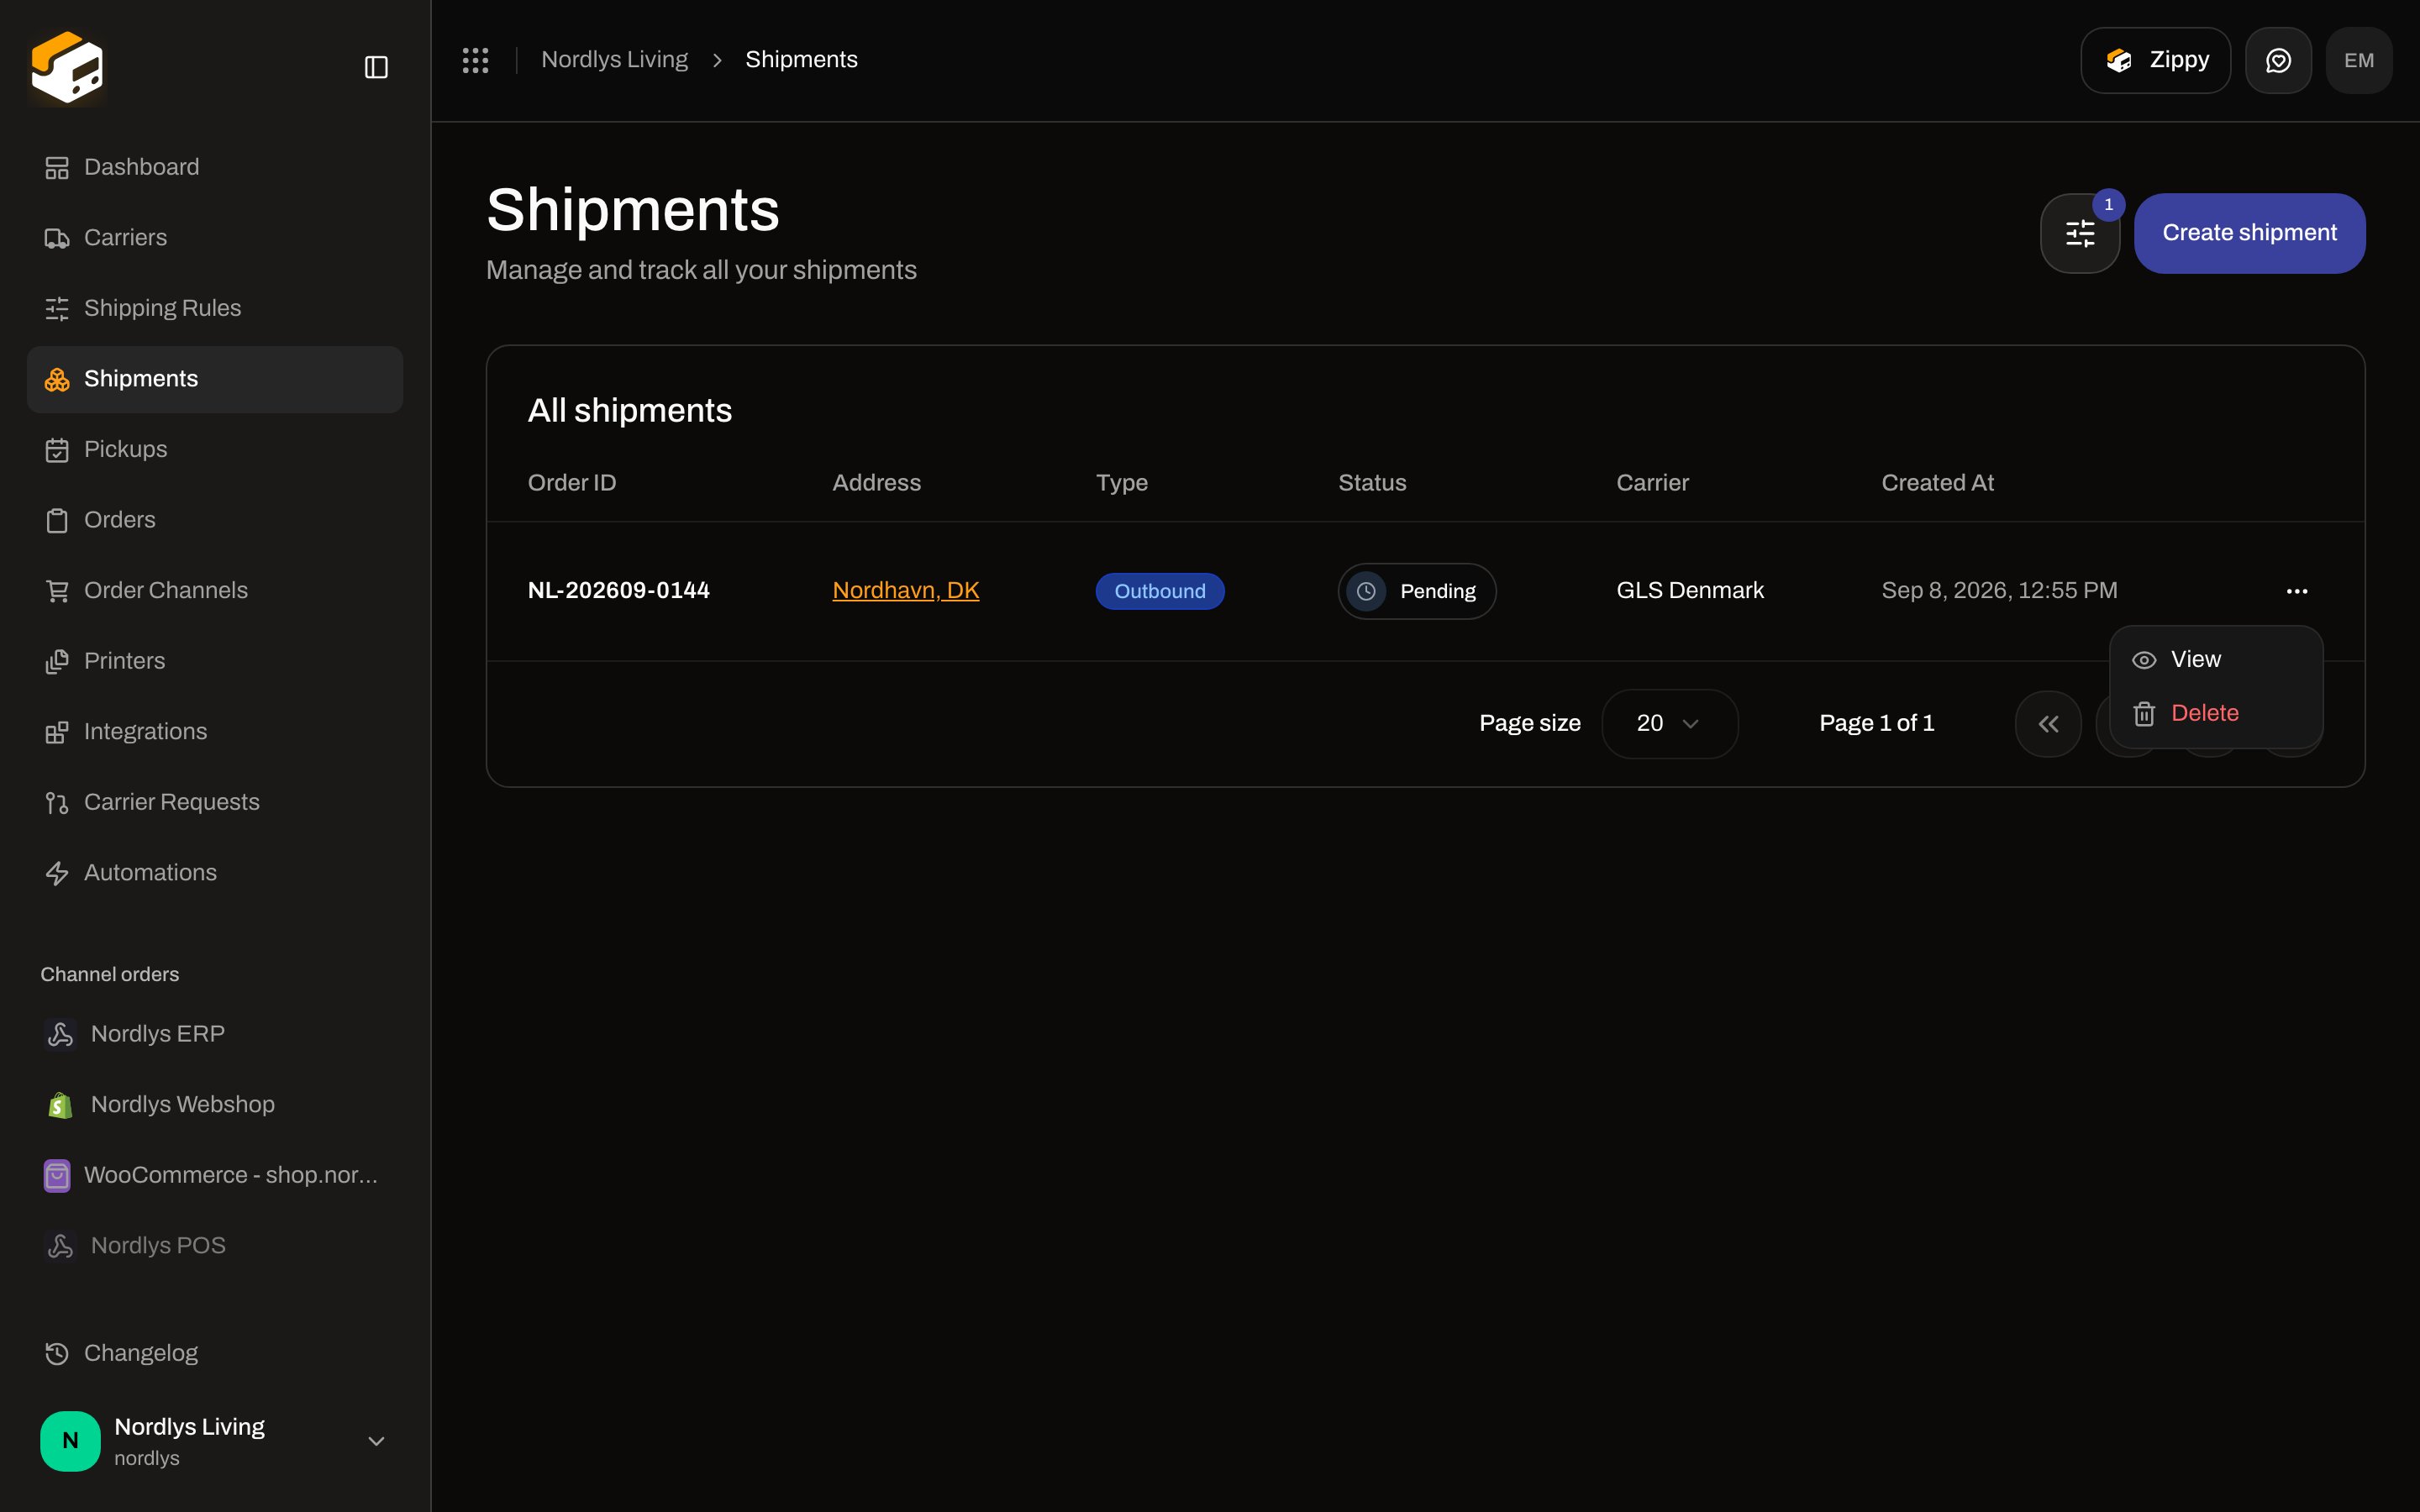Open WooCommerce shop channel
Screen dimensions: 2420x1512
pos(215,1175)
